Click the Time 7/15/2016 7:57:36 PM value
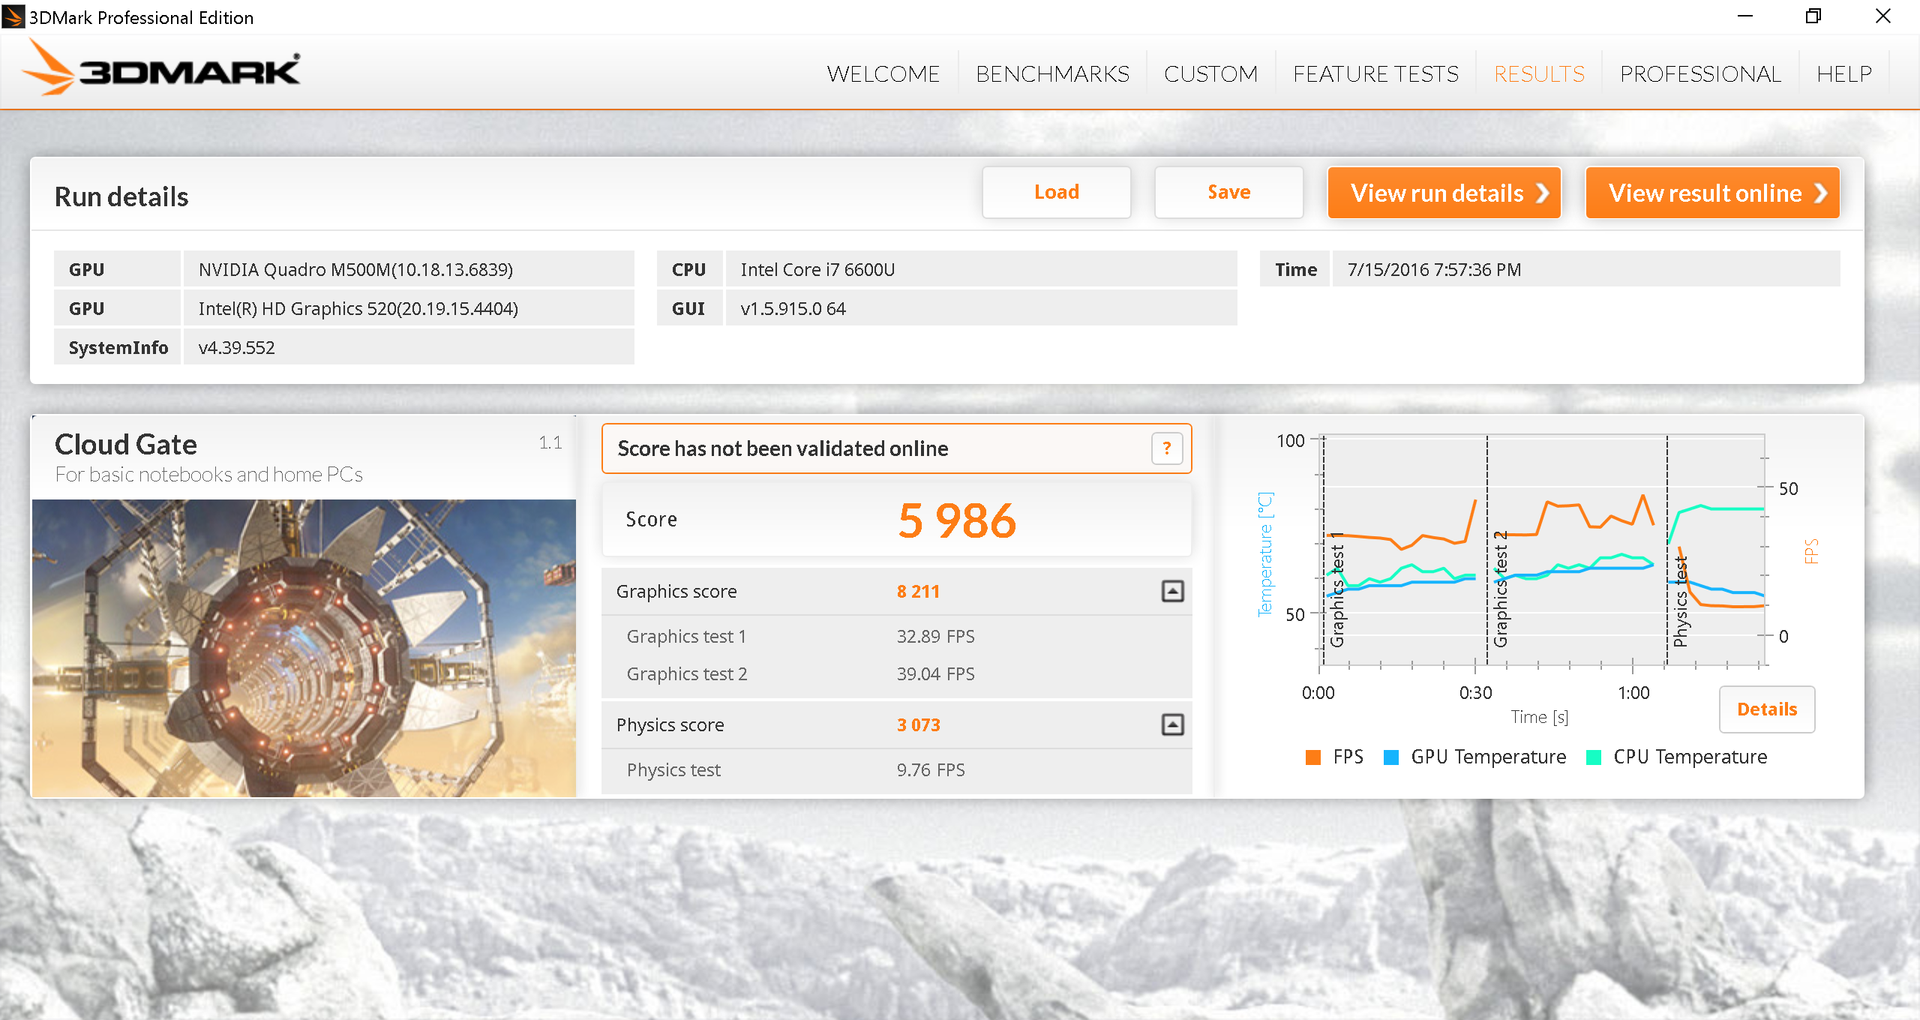This screenshot has width=1920, height=1020. point(1586,269)
